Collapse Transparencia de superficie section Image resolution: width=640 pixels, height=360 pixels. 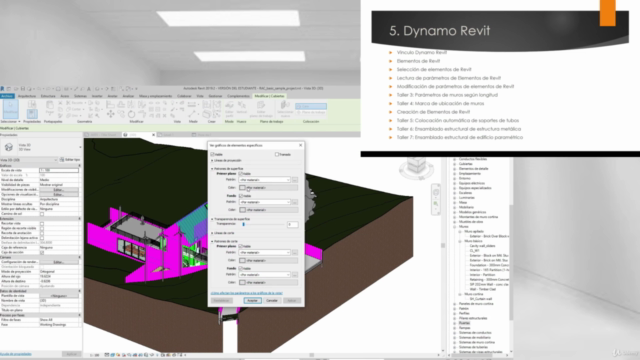[212, 219]
